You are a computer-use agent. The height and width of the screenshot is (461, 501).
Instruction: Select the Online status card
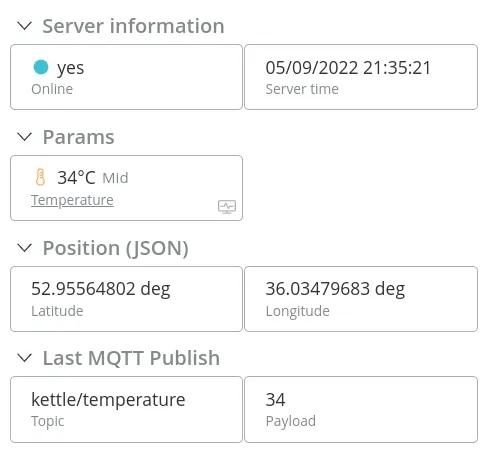coord(126,77)
